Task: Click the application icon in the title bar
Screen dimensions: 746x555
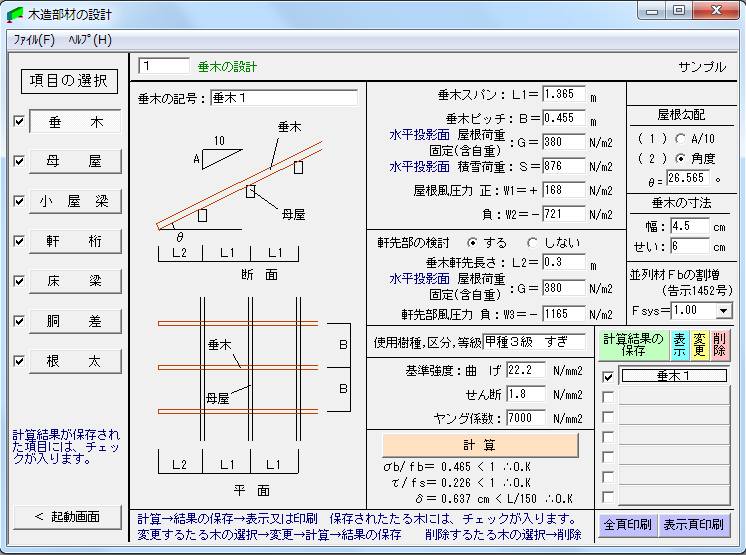Action: (13, 14)
